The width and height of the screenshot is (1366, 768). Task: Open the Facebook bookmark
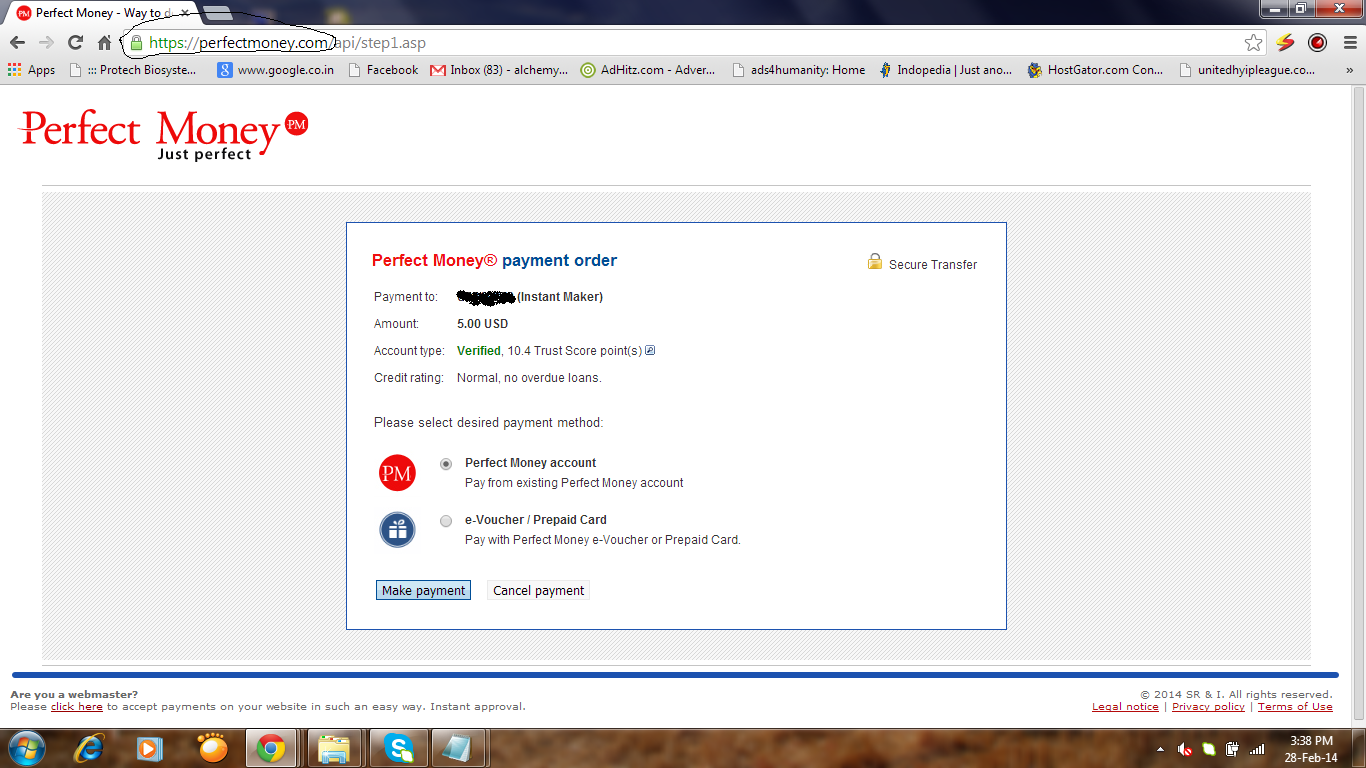point(383,70)
